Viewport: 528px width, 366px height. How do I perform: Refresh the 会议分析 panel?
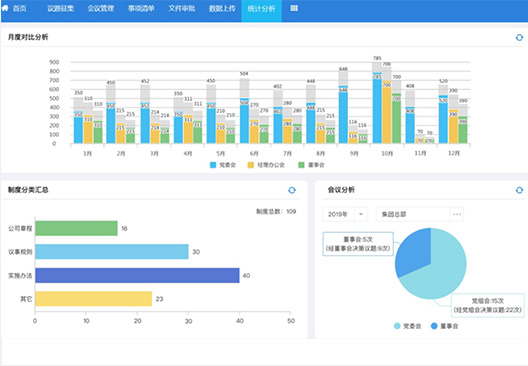[519, 190]
